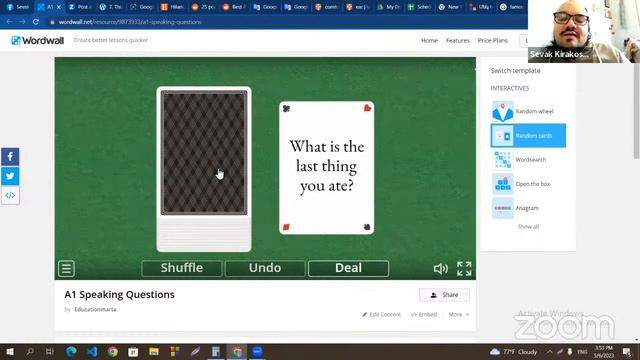Click the page vertical scrollbar
Viewport: 640px width, 360px height.
[x=636, y=110]
